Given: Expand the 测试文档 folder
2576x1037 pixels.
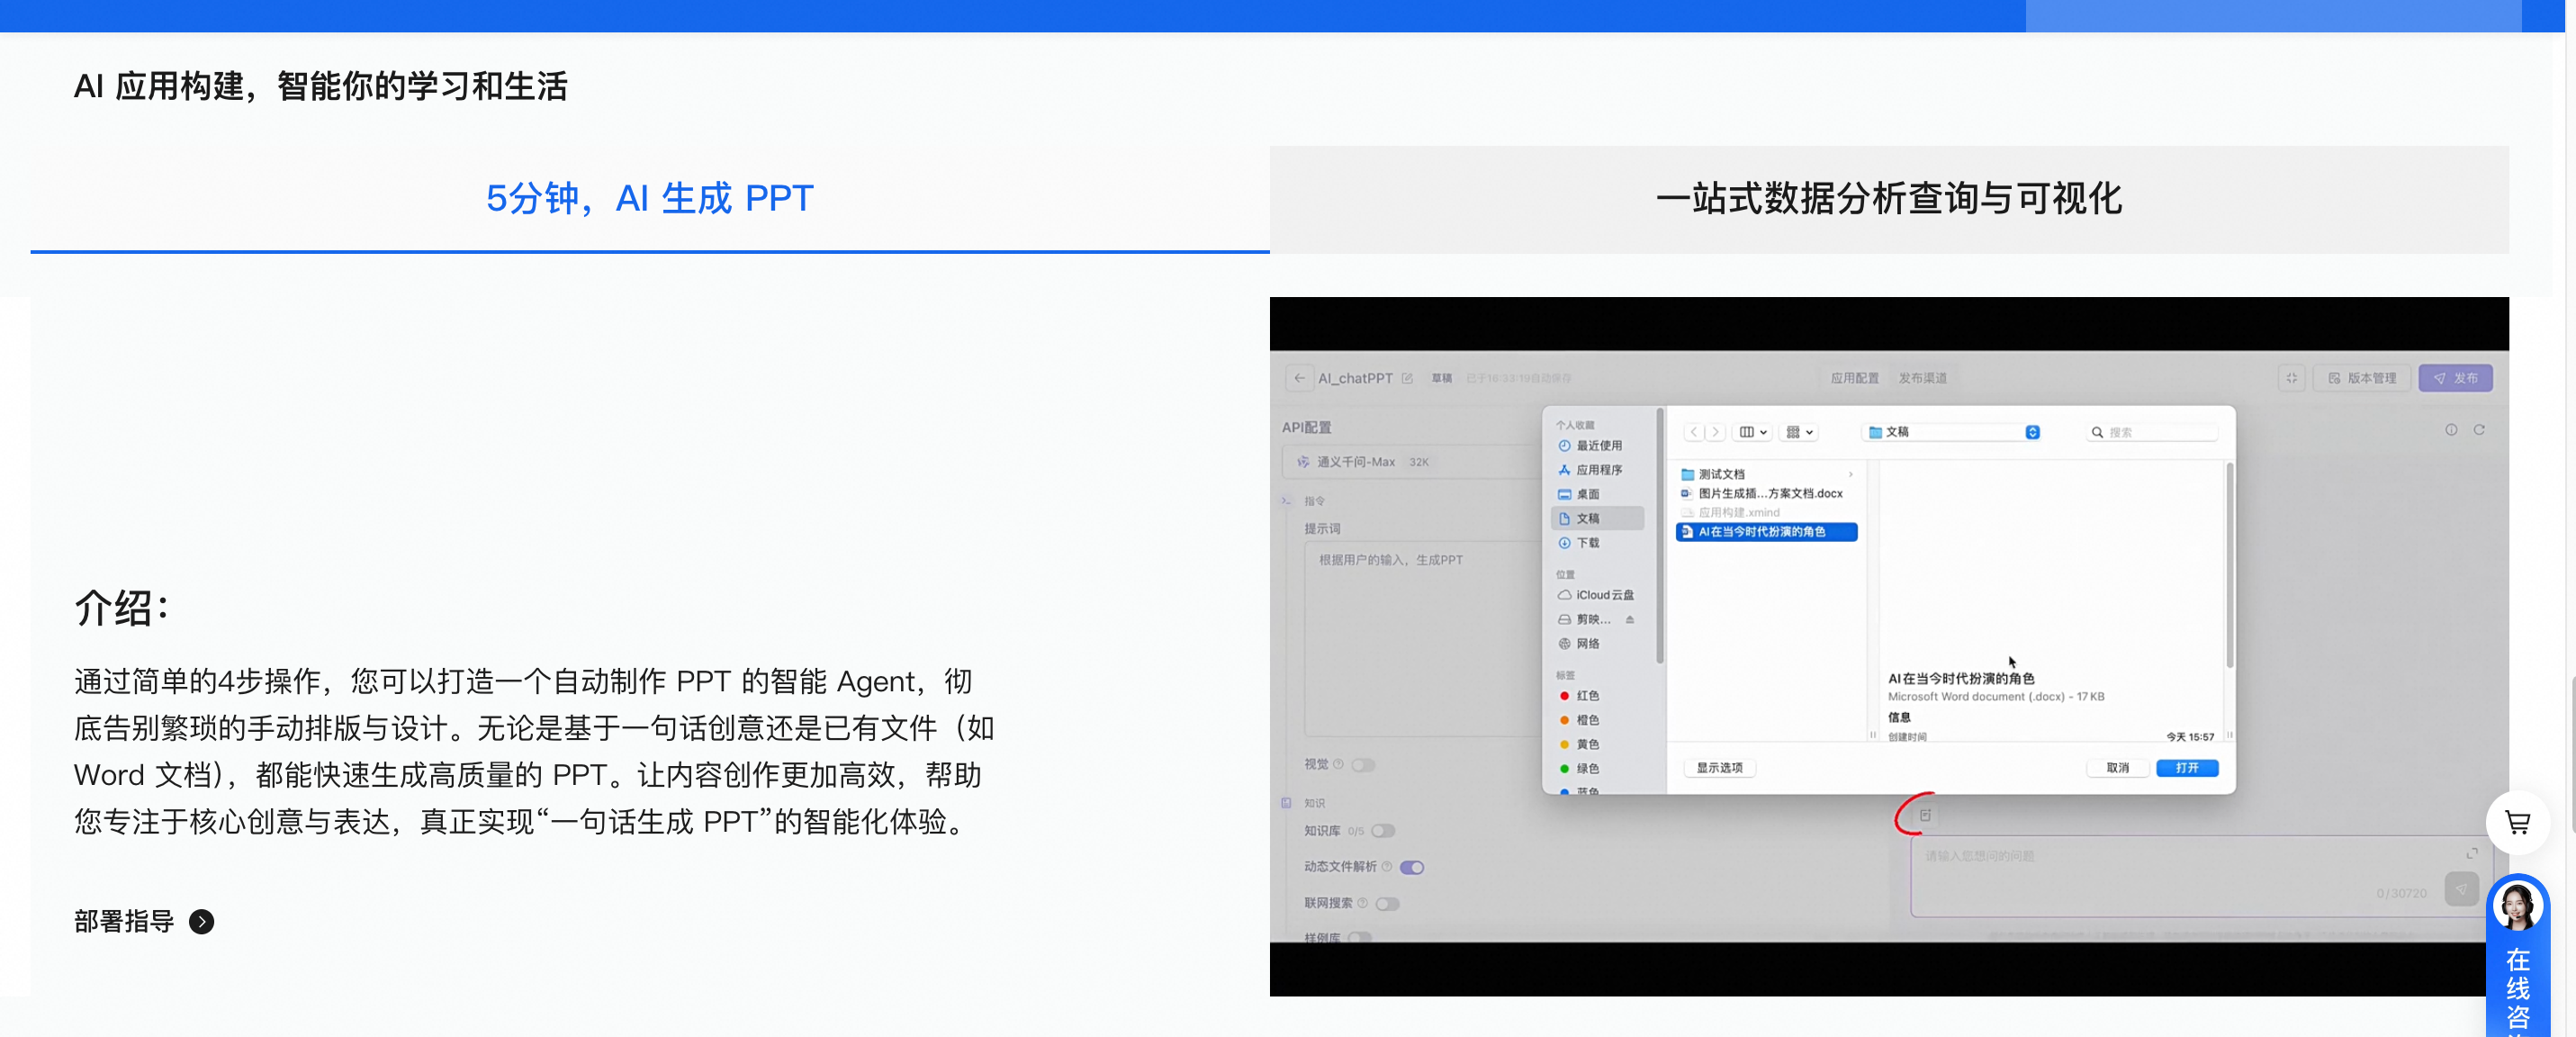Looking at the screenshot, I should 1851,473.
